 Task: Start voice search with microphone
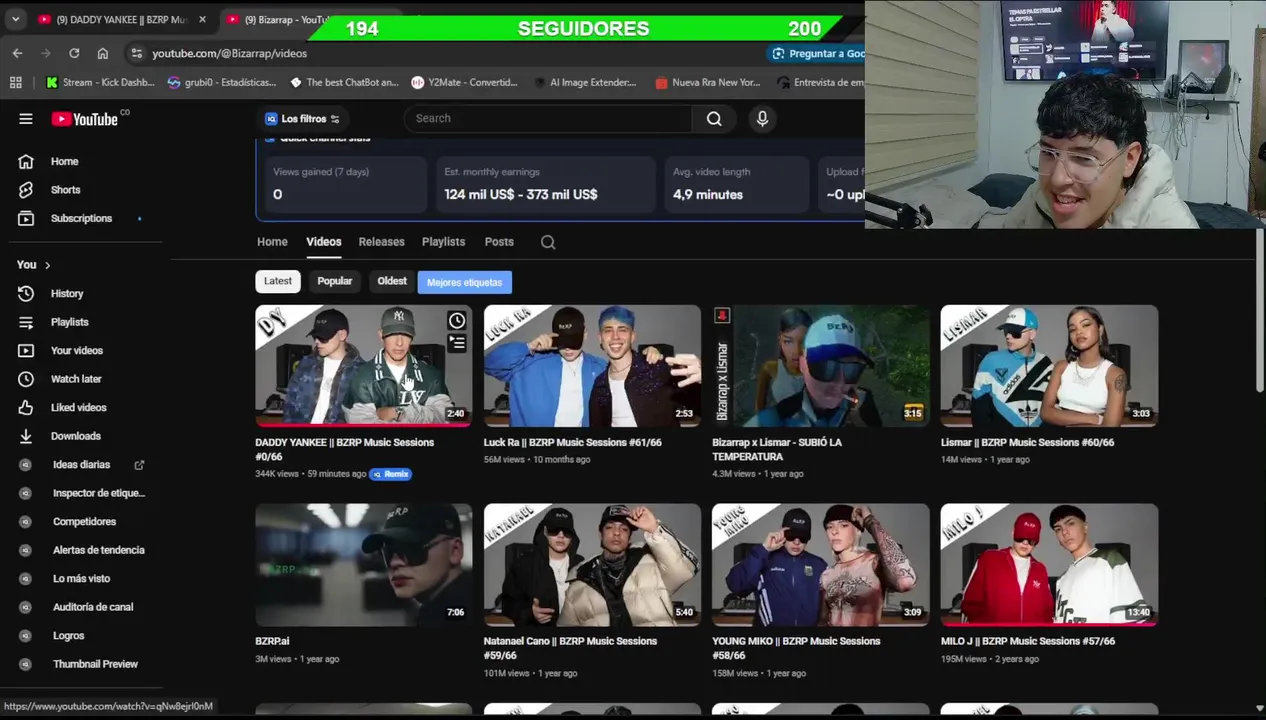coord(762,118)
